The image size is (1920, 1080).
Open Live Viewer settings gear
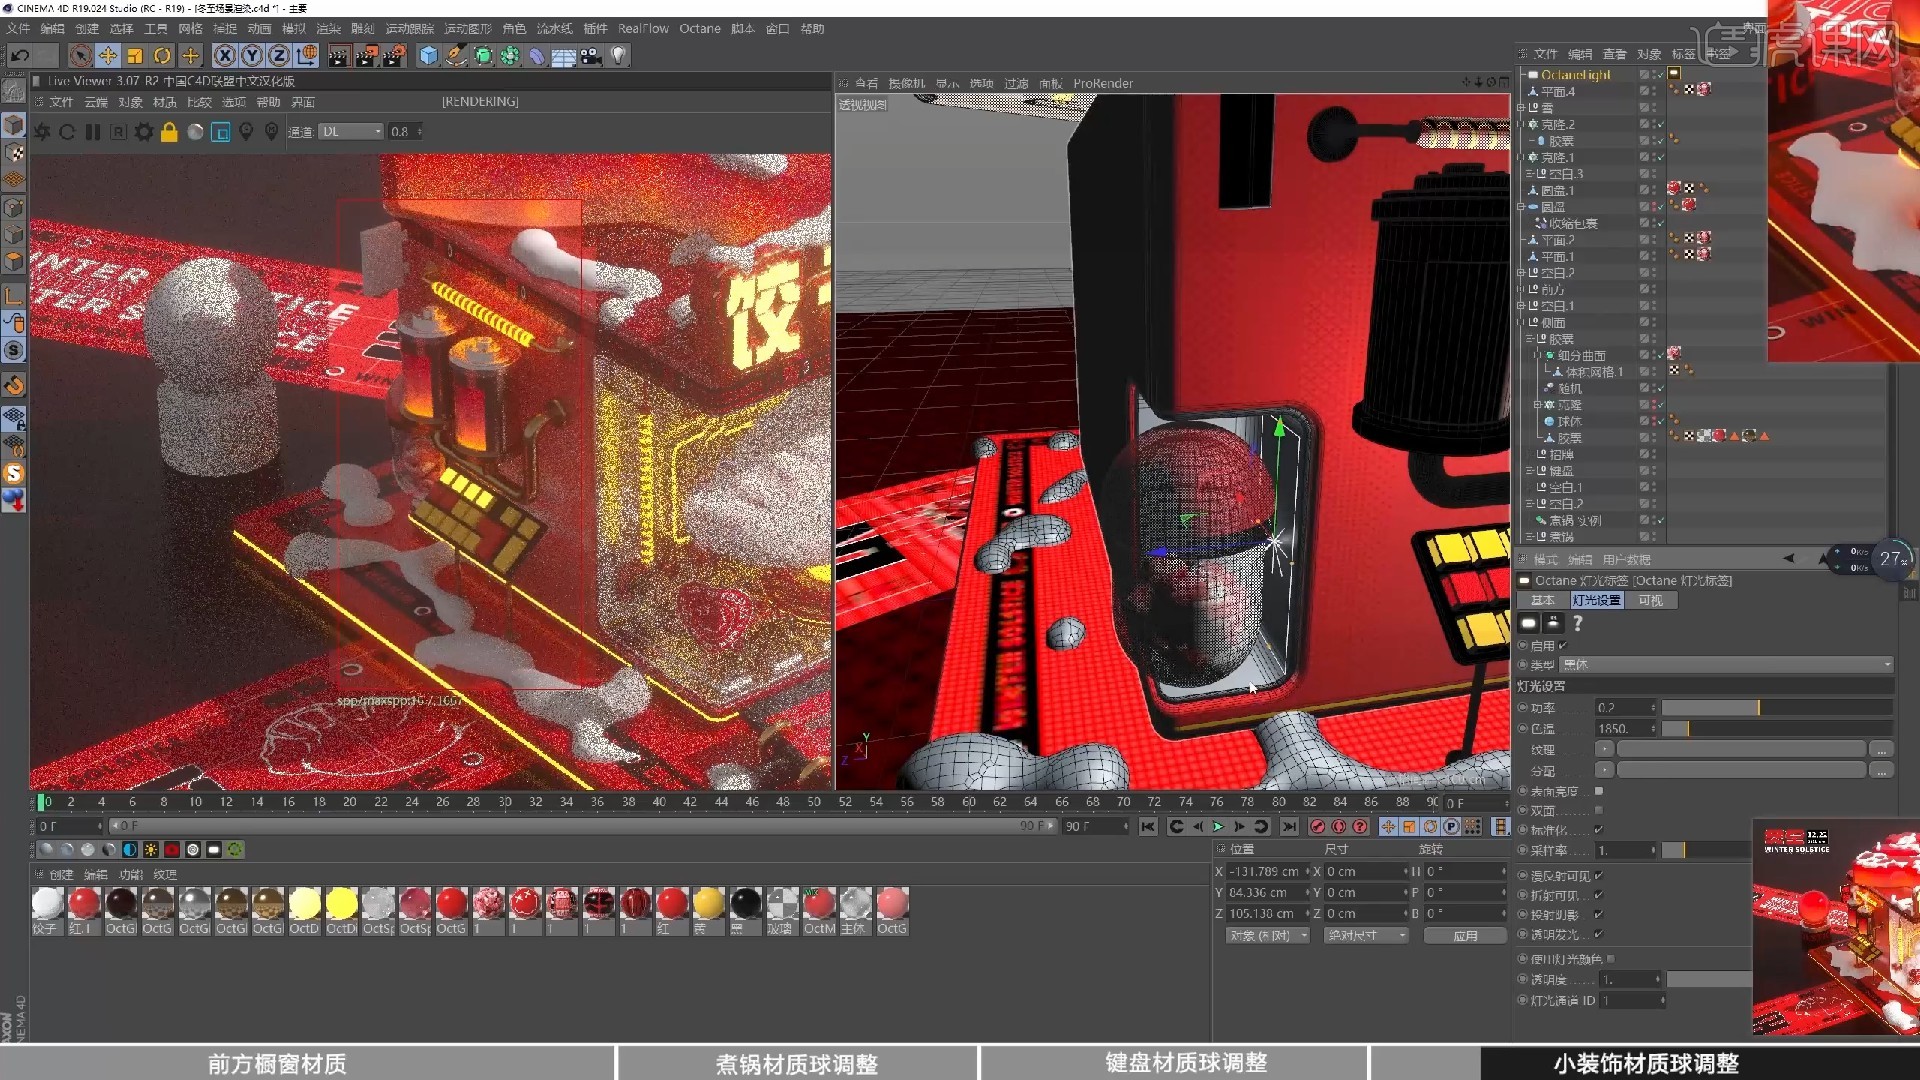144,132
